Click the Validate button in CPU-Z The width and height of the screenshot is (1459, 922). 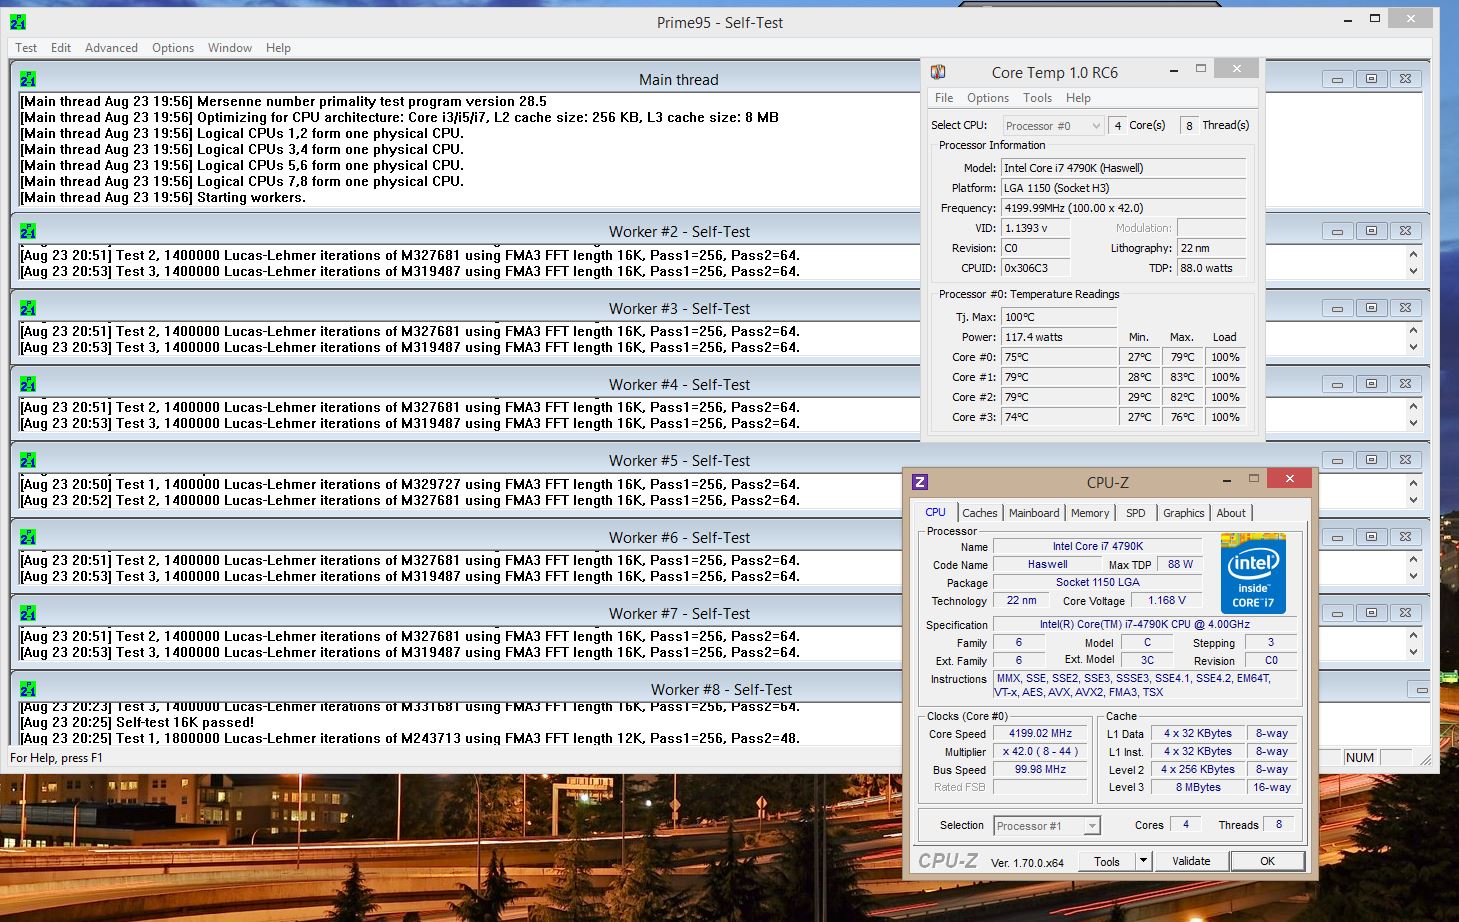(1191, 861)
